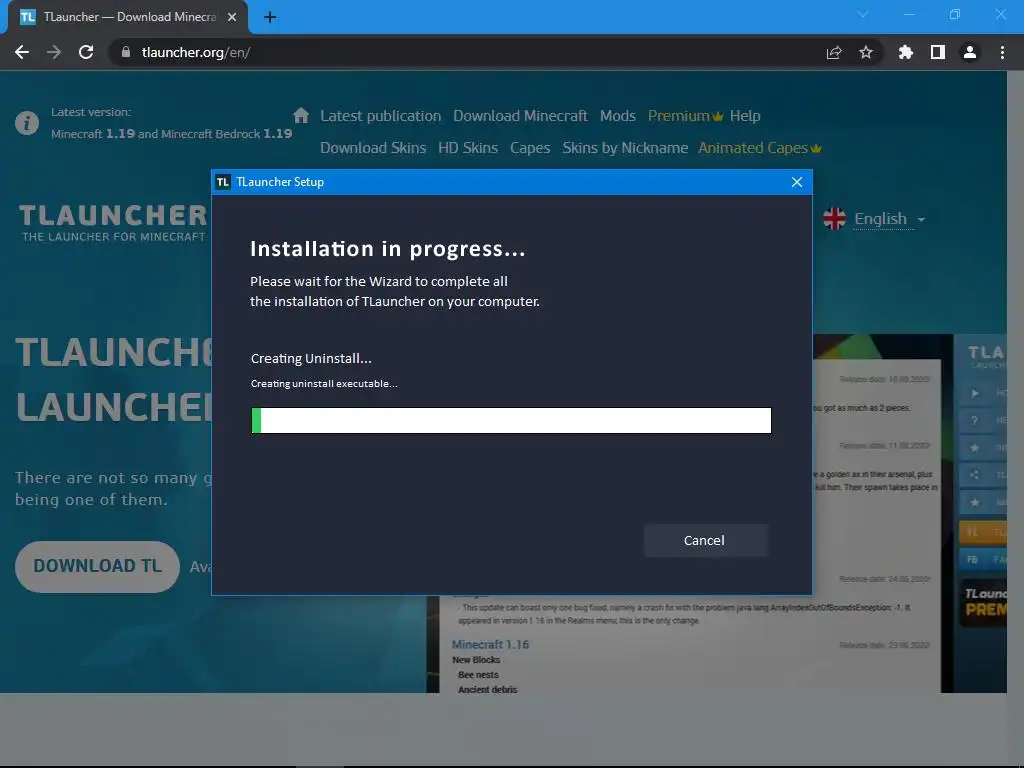Click the Minecraft 1.16 heading link
Screen dimensions: 1024x768
pos(490,645)
